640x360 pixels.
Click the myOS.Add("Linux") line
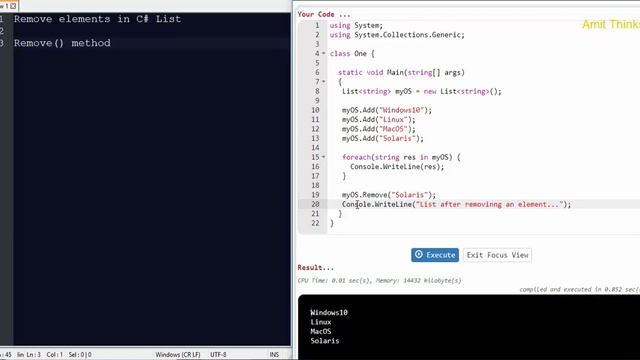click(x=378, y=119)
